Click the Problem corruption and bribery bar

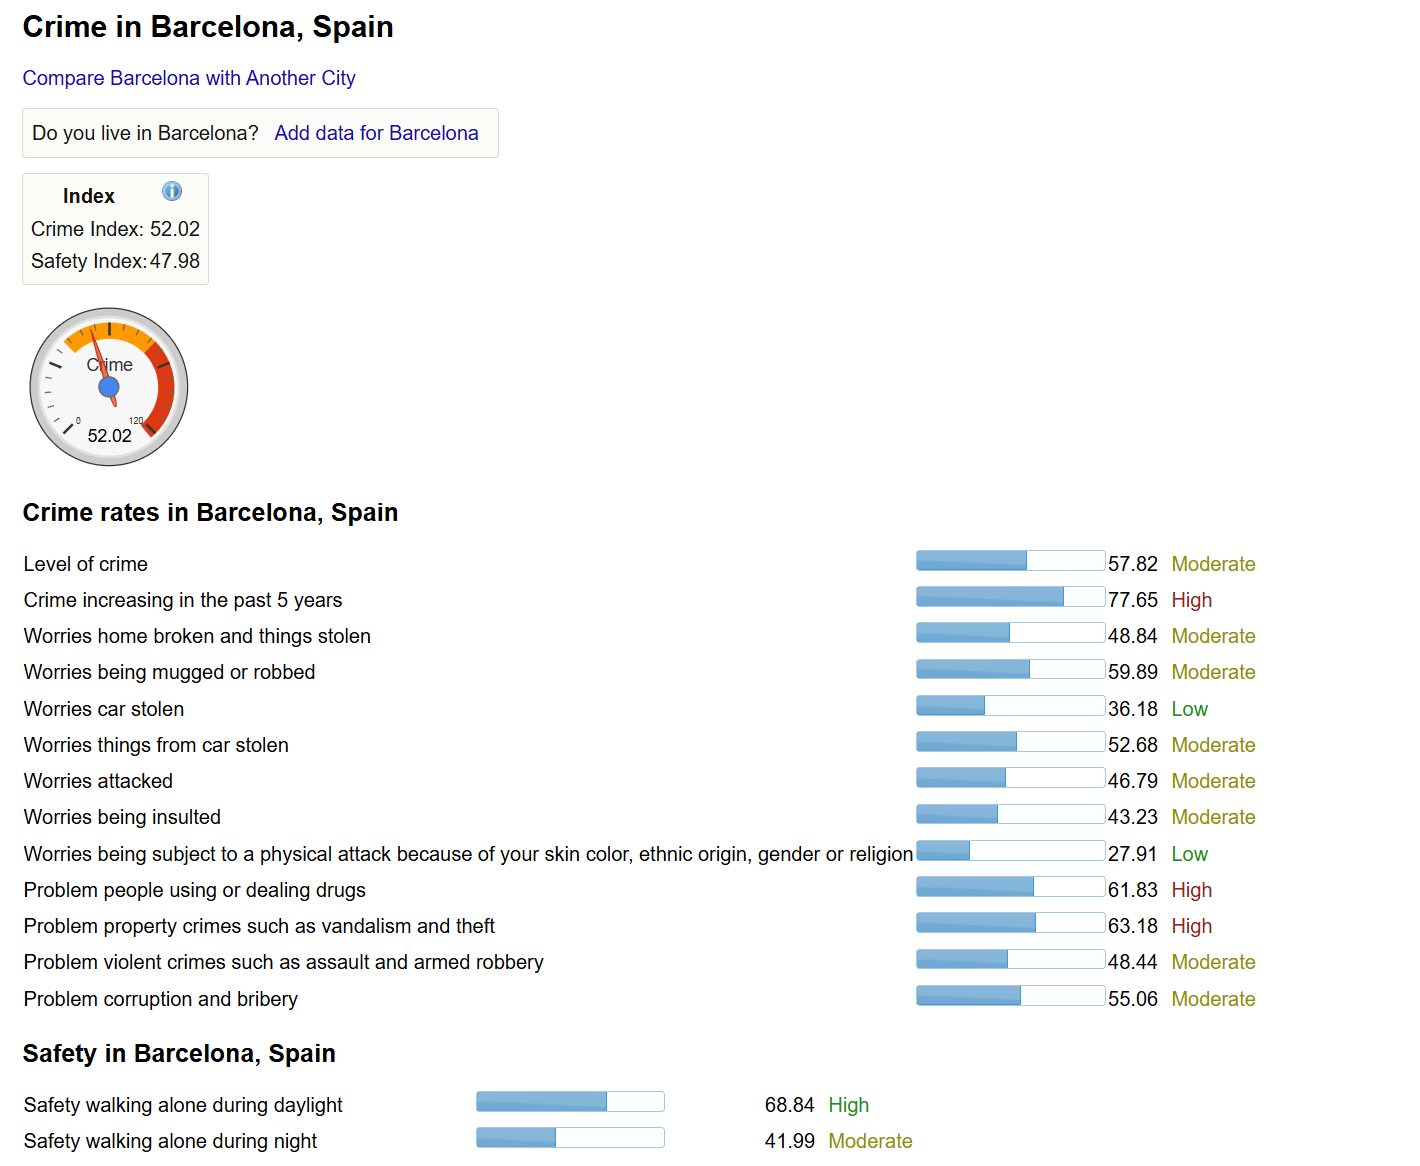pos(1010,996)
